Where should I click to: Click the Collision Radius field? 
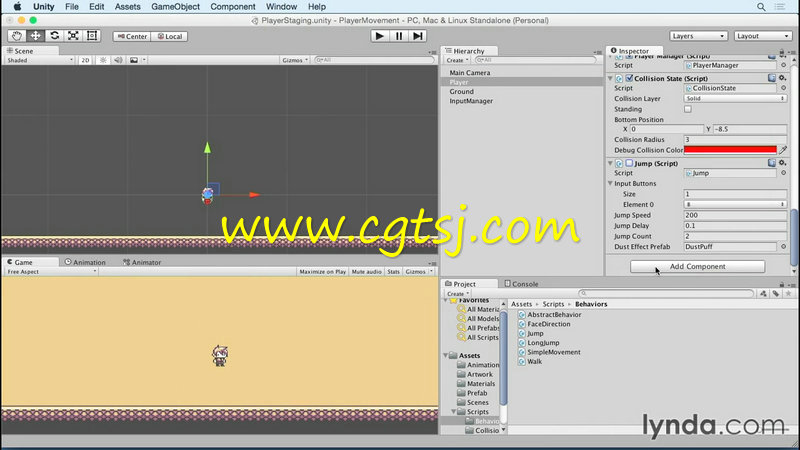pyautogui.click(x=735, y=139)
